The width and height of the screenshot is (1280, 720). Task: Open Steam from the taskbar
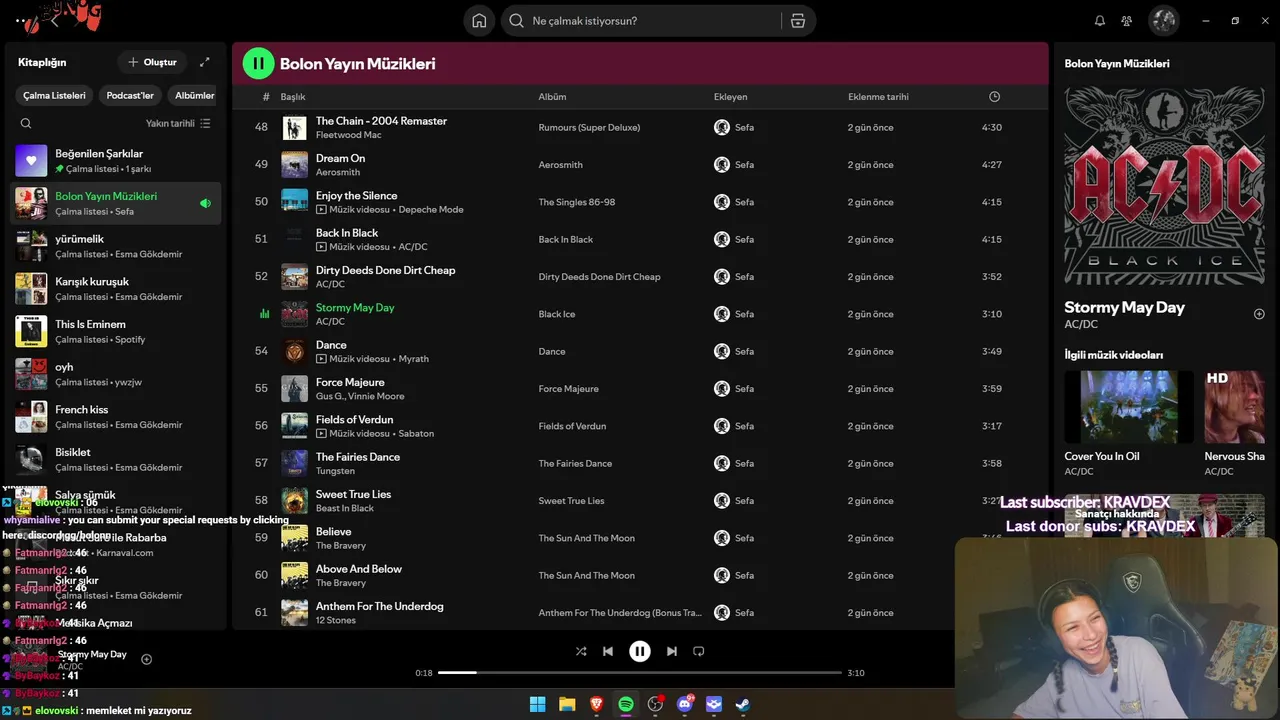743,704
